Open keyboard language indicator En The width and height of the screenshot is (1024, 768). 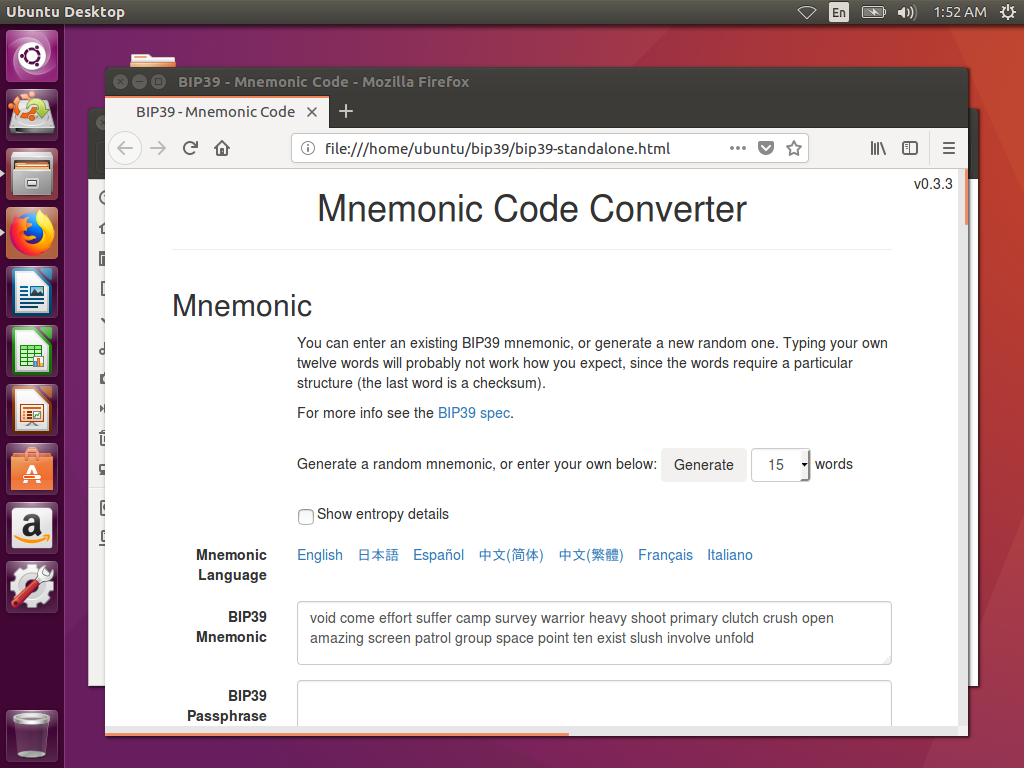[x=839, y=12]
